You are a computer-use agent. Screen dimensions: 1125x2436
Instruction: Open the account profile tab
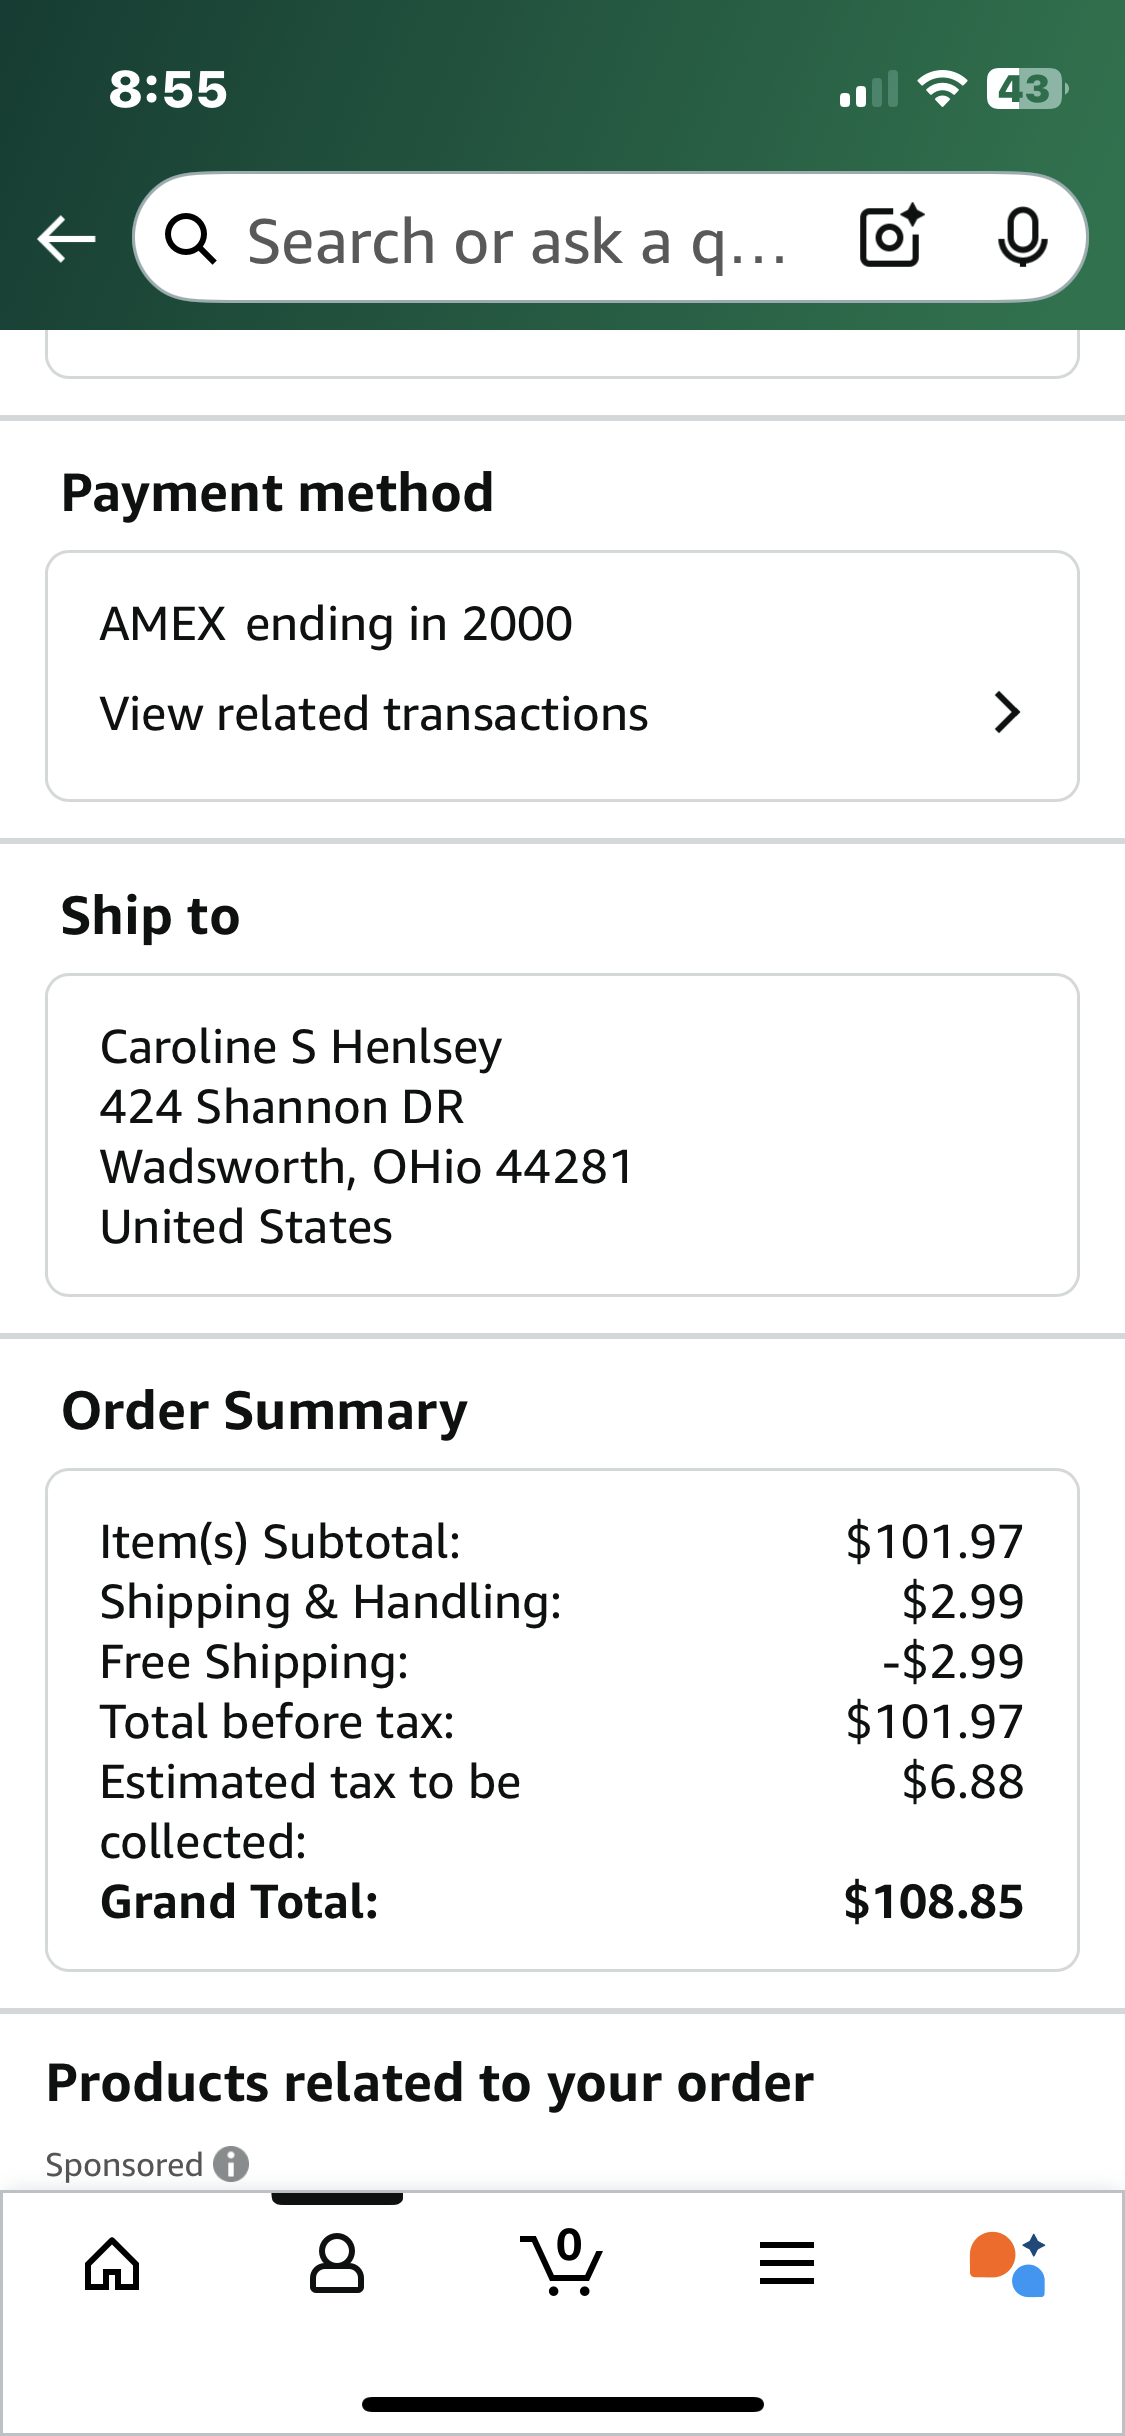click(337, 2263)
